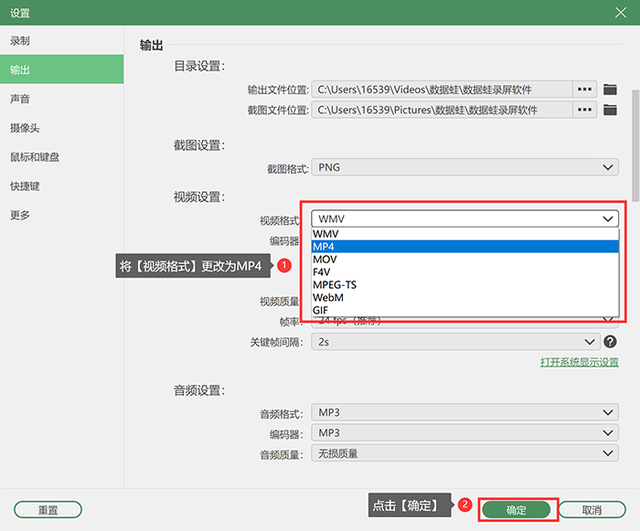Select MP4 in the video format list
Screen dimensions: 640x531
pos(465,247)
